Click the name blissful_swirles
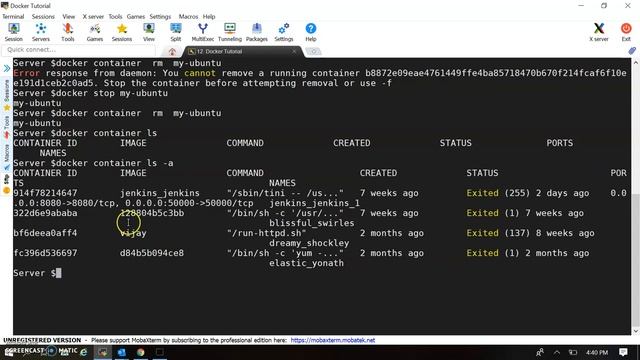 311,223
